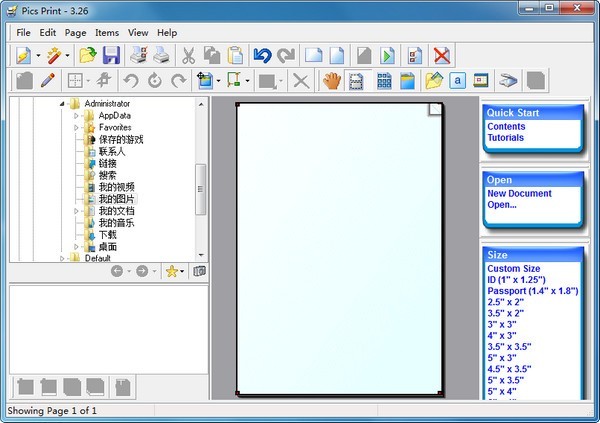
Task: Click the New Document link
Action: coord(519,194)
